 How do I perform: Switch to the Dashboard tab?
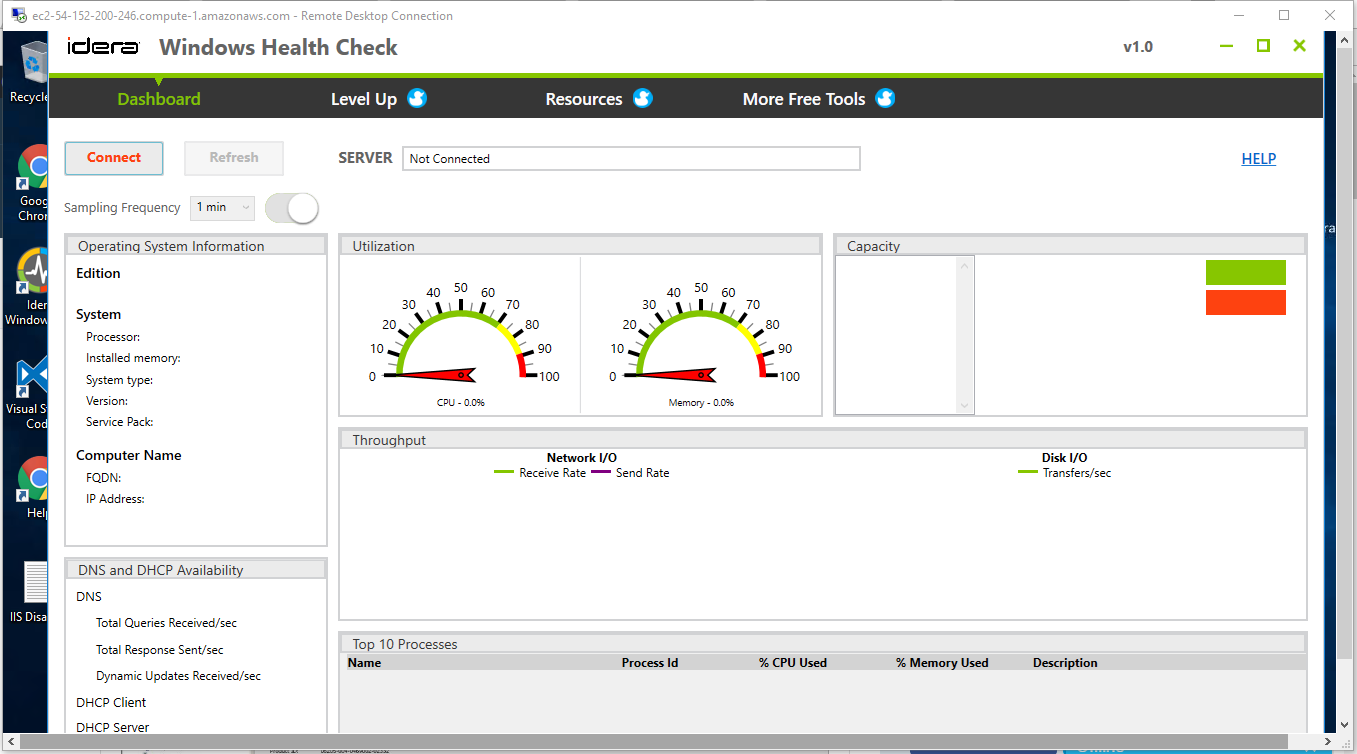[159, 99]
